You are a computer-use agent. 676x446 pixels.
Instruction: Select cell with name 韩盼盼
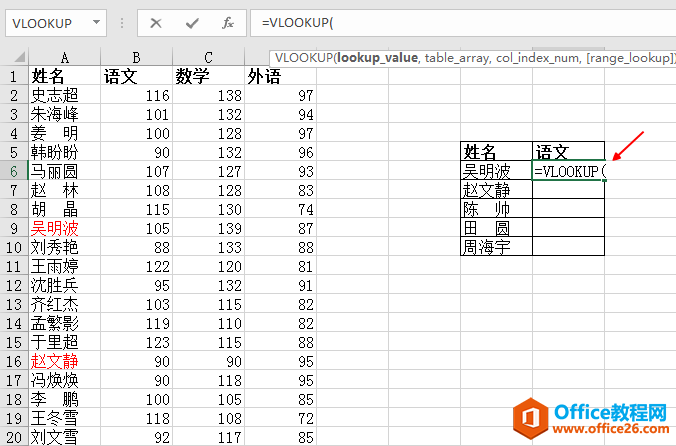tap(65, 152)
